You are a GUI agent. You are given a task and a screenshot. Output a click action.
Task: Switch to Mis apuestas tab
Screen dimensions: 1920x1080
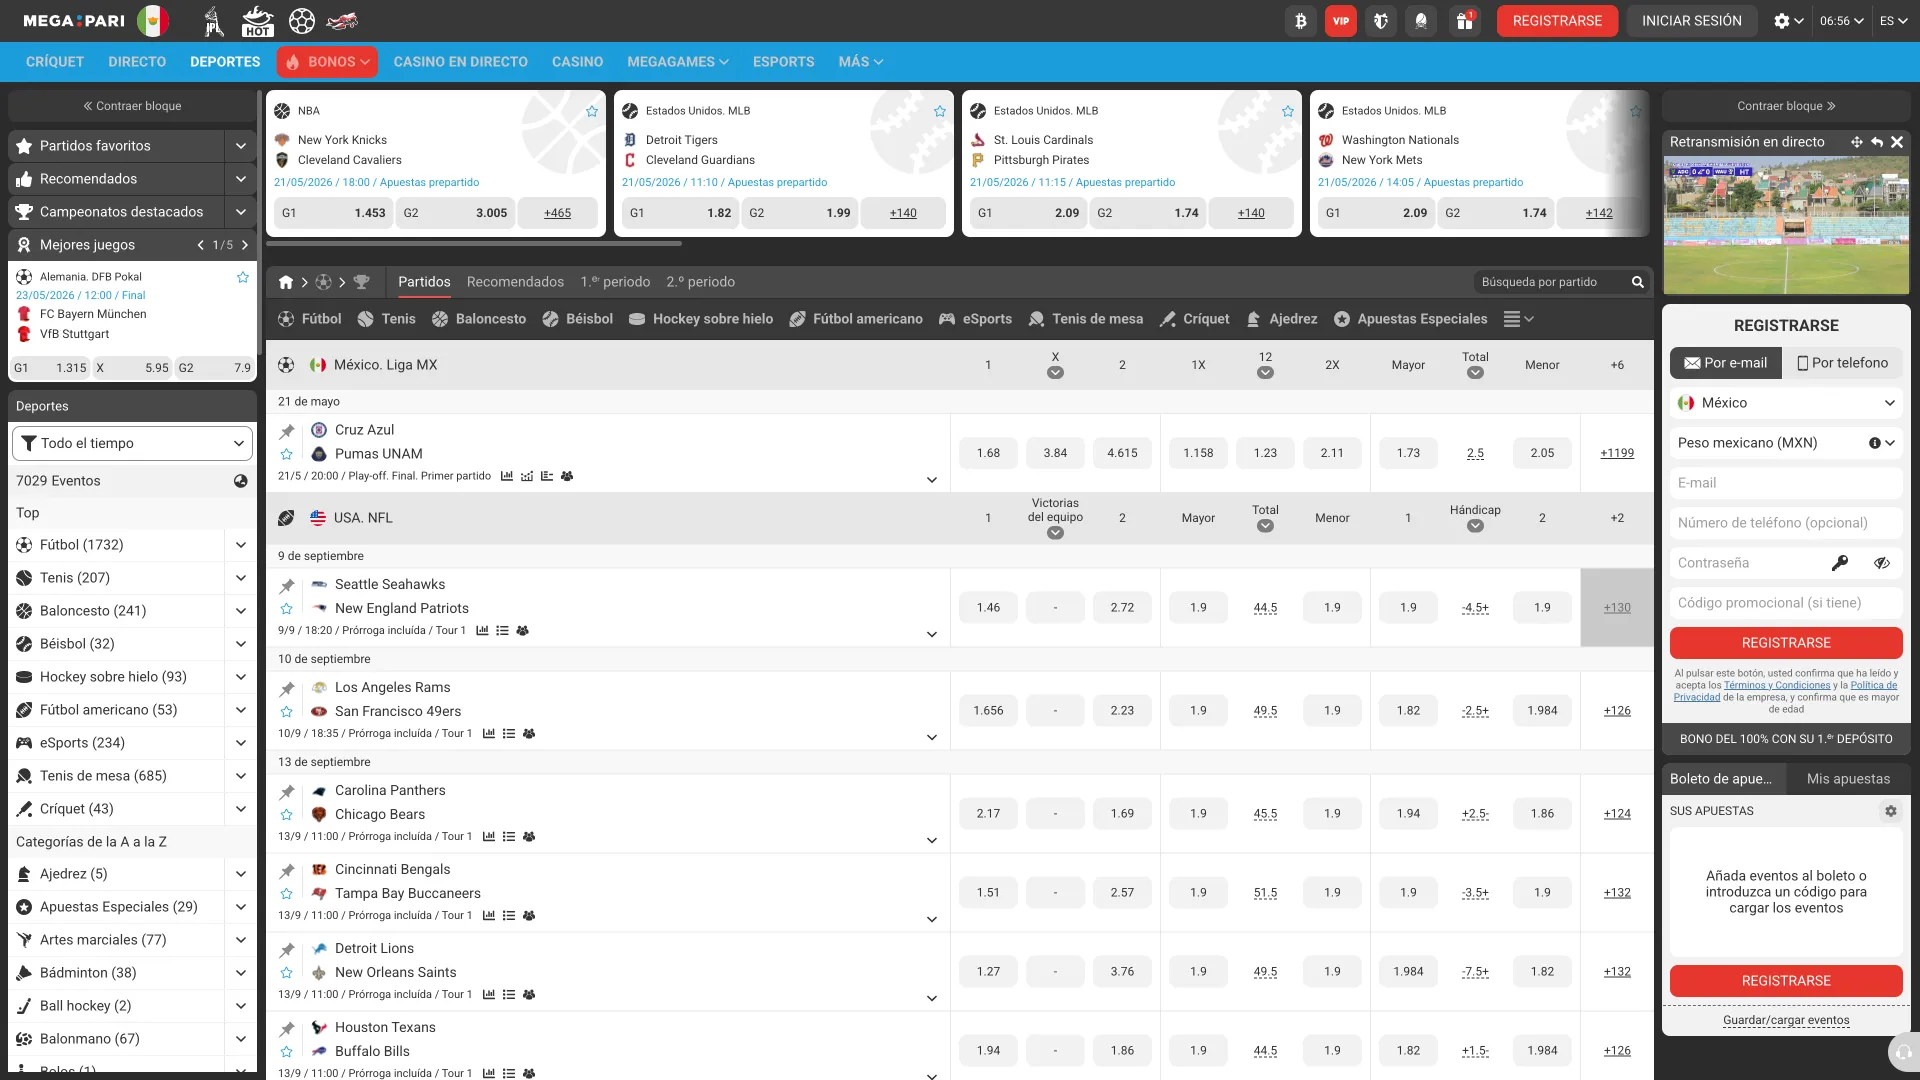coord(1848,779)
